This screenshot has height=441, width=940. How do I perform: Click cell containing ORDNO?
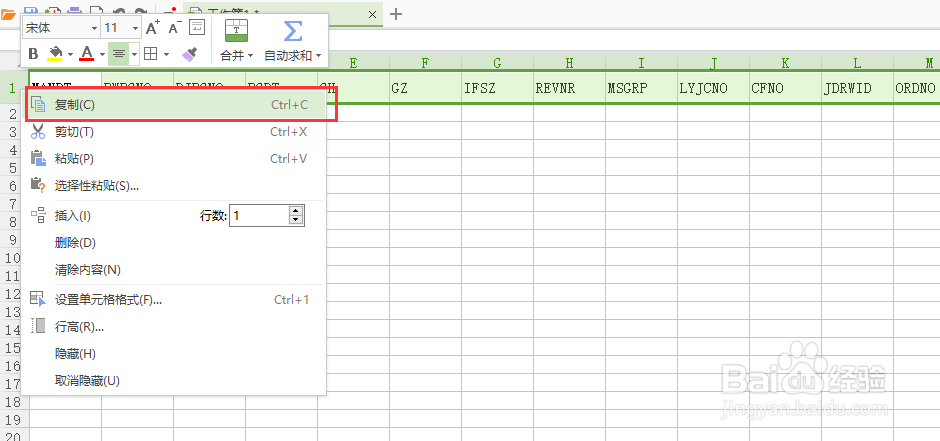click(917, 88)
